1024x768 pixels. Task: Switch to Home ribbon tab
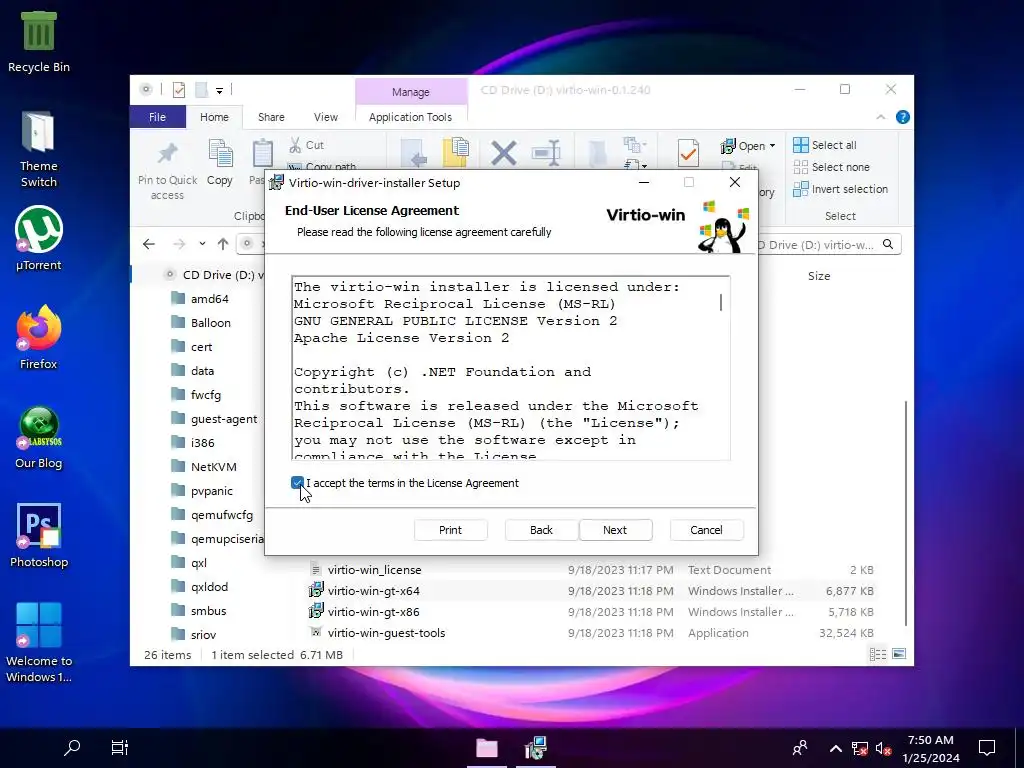pos(214,117)
